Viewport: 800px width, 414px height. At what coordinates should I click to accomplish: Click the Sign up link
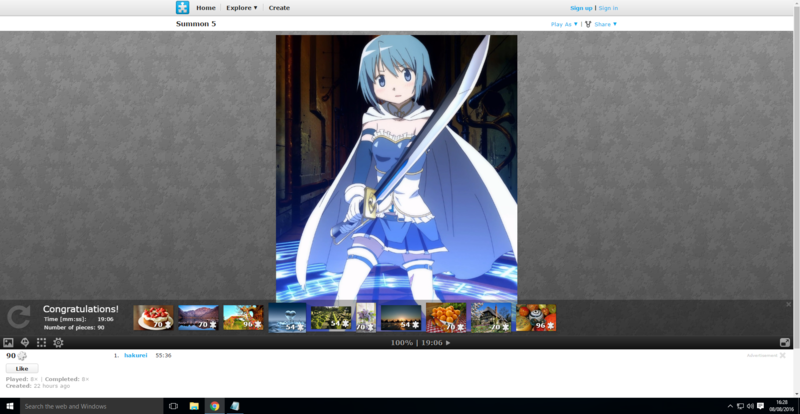[581, 8]
